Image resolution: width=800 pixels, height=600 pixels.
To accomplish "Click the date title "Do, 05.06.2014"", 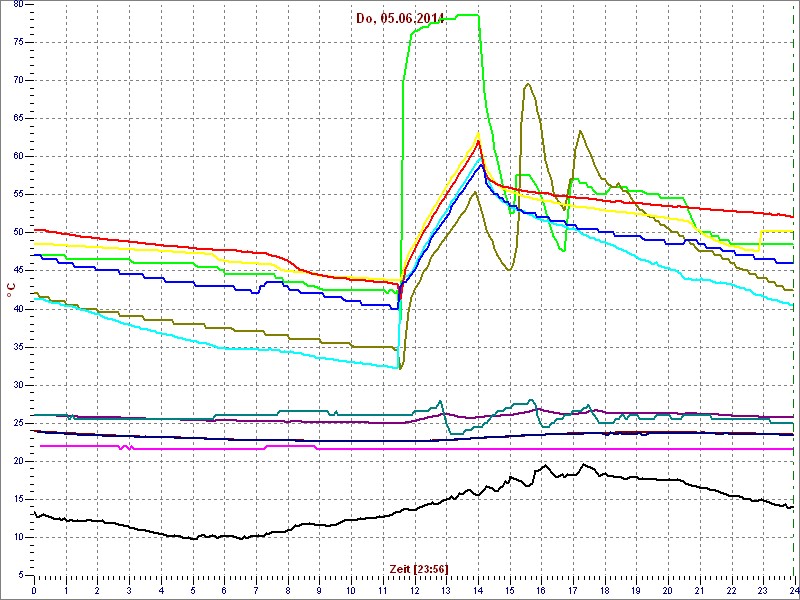I will [x=400, y=19].
